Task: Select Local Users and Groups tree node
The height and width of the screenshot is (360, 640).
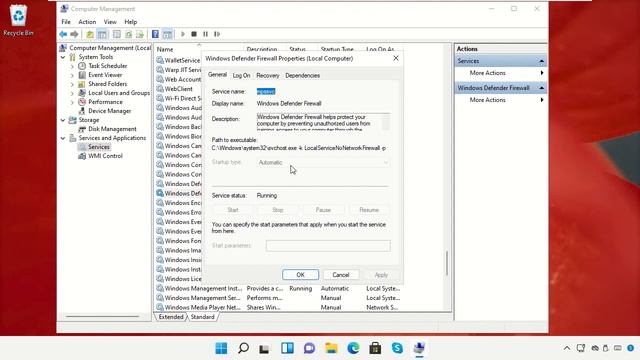Action: click(x=119, y=93)
